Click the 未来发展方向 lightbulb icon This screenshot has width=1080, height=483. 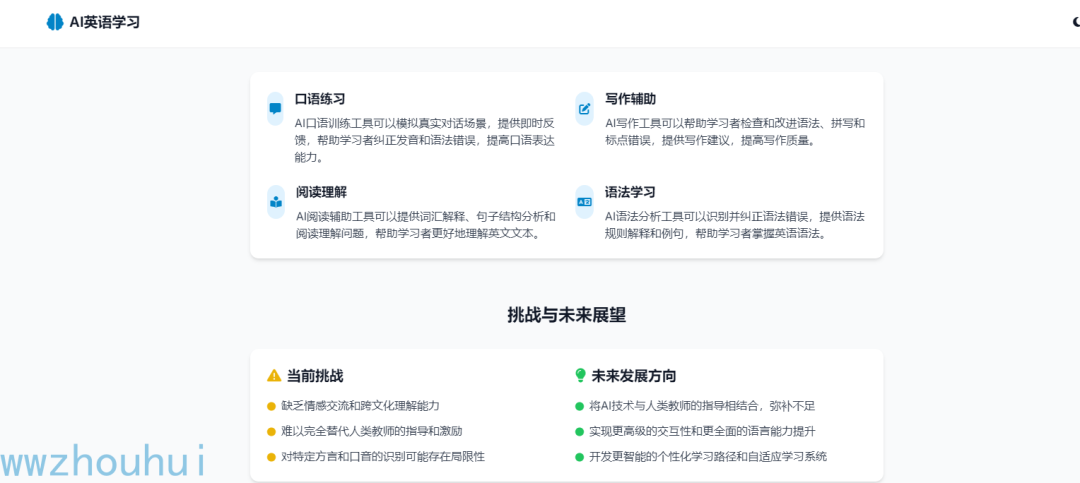[581, 376]
